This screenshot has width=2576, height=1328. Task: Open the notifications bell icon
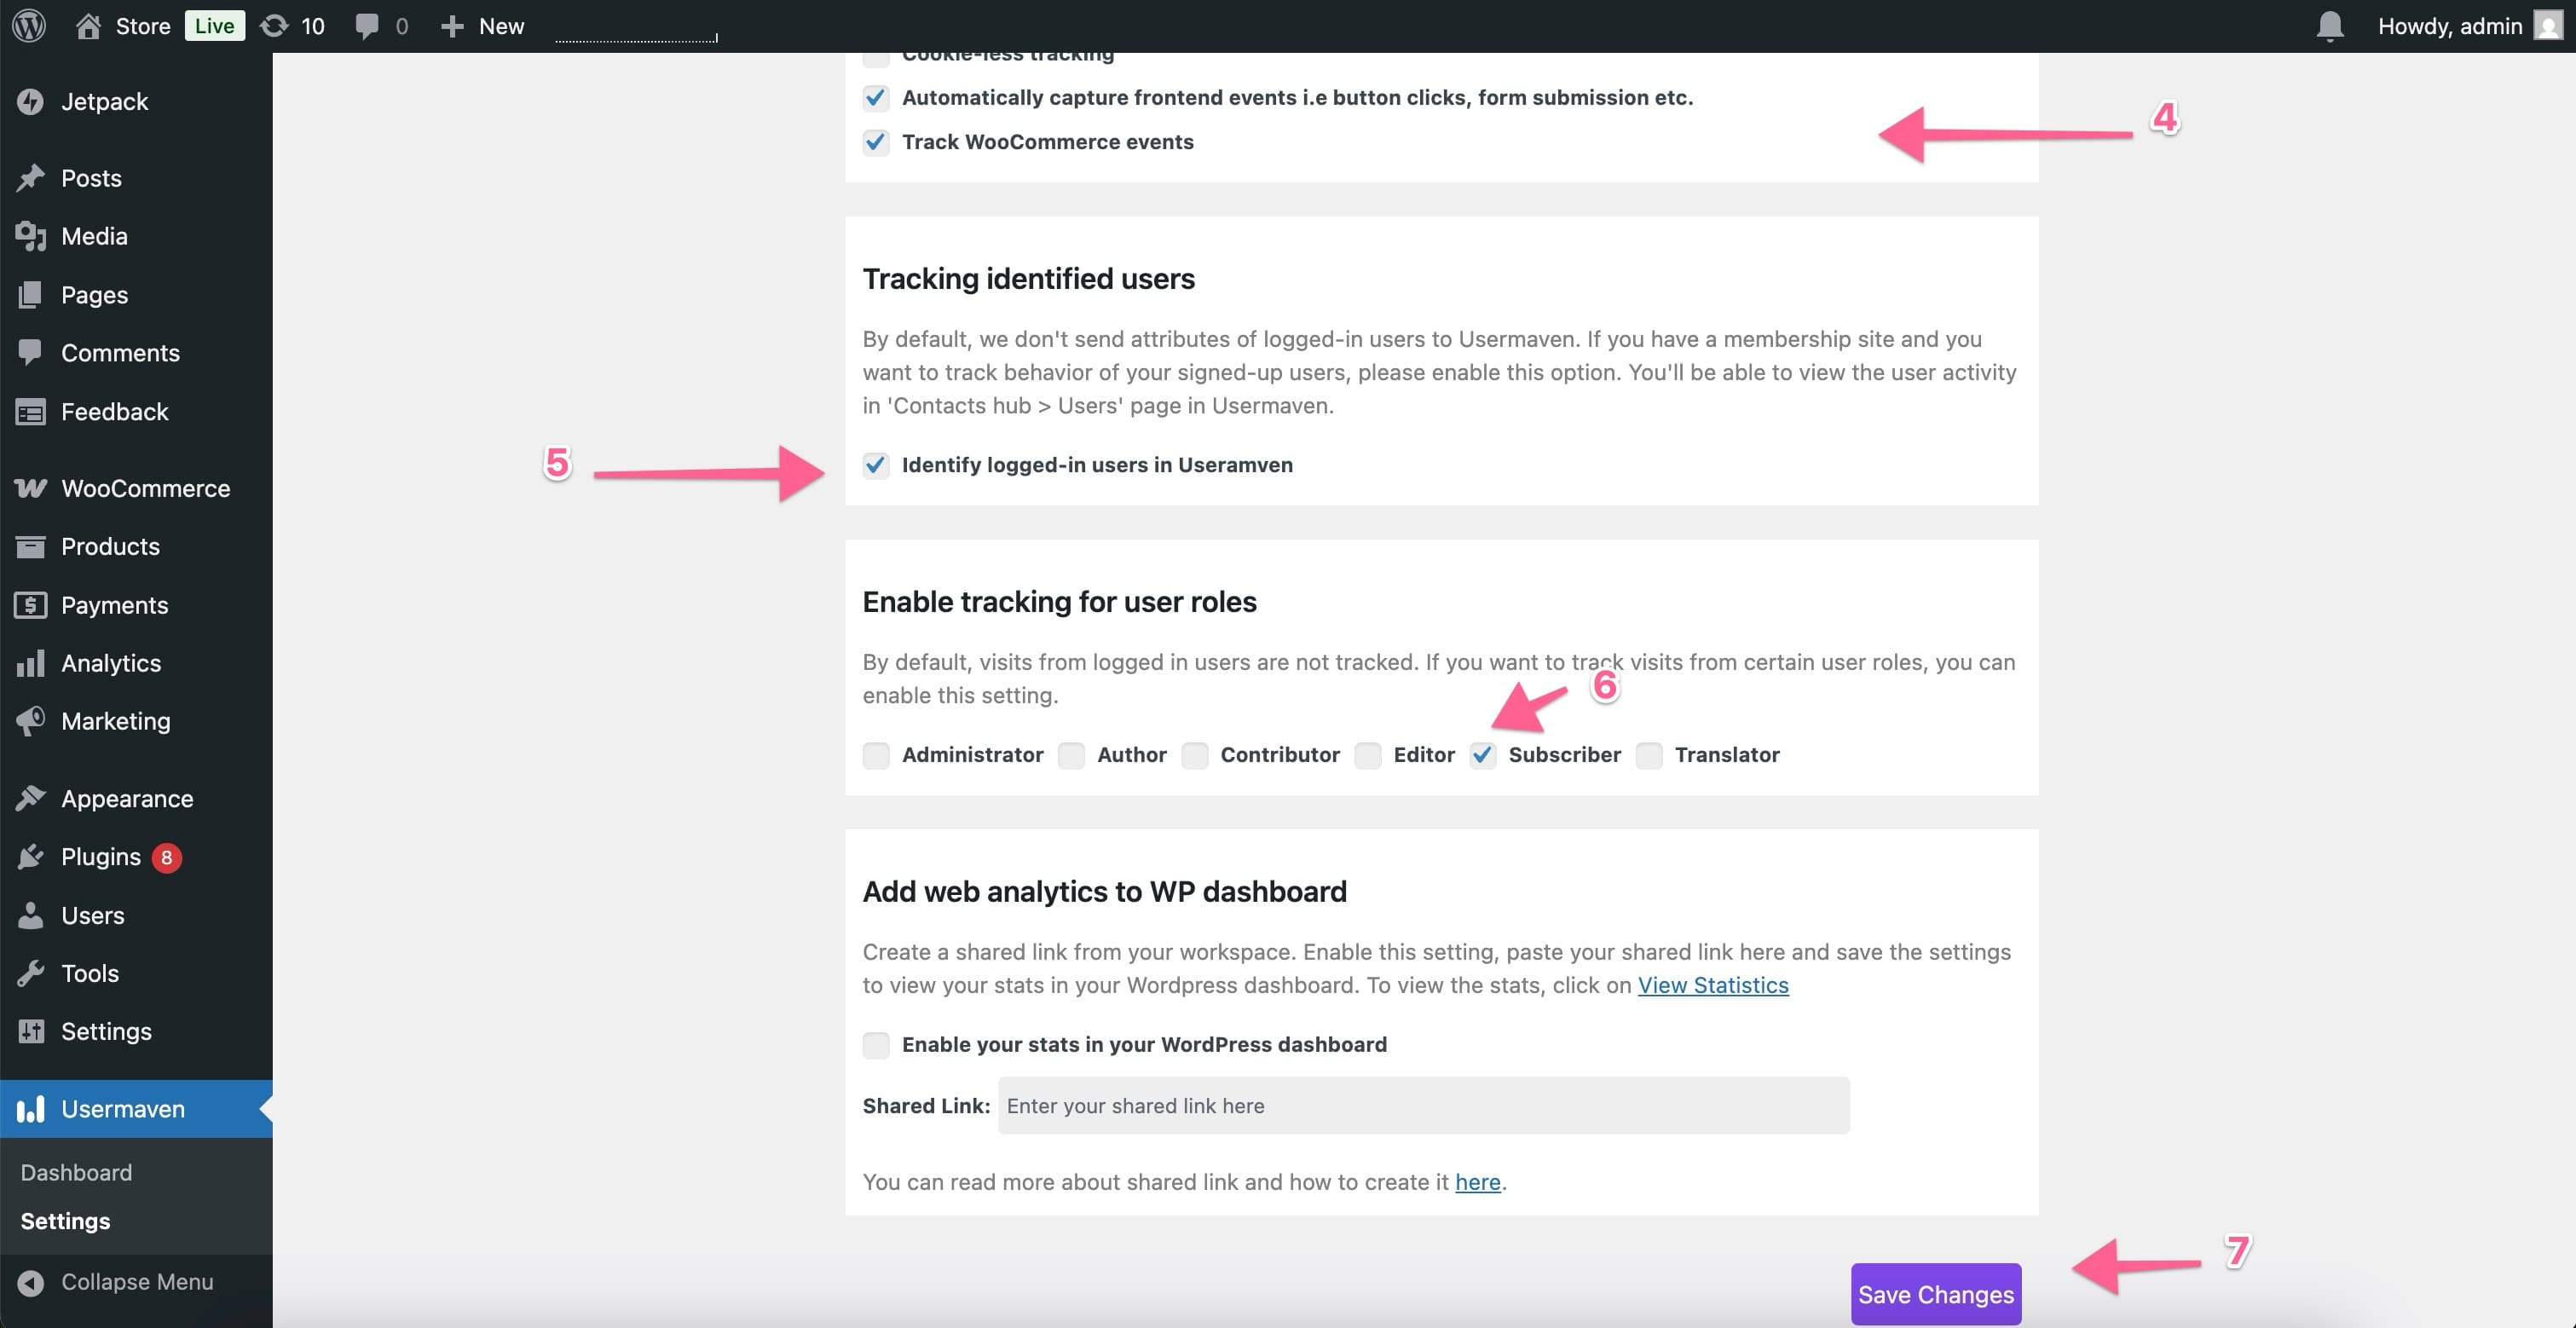coord(2329,26)
